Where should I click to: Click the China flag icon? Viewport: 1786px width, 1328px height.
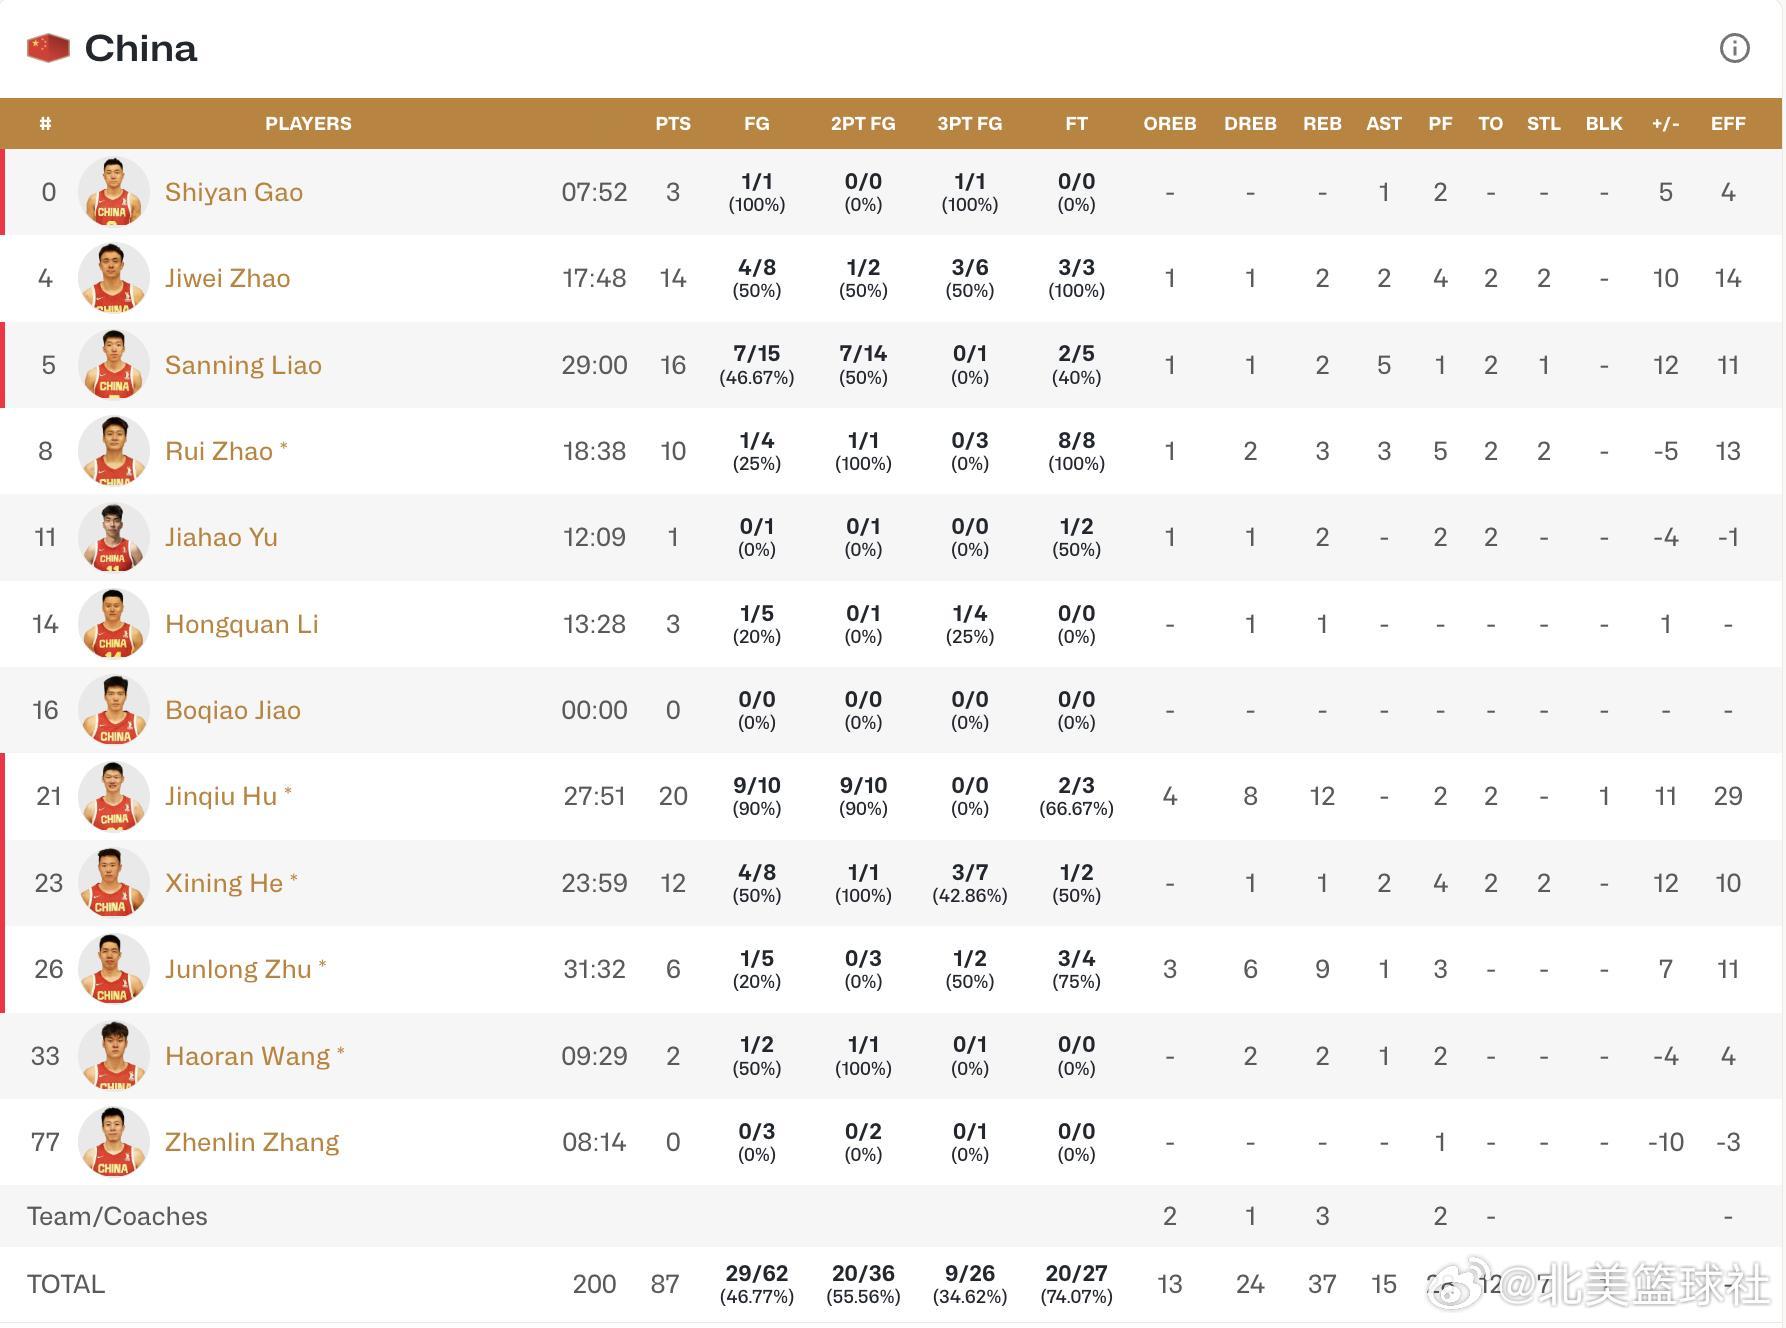point(48,47)
